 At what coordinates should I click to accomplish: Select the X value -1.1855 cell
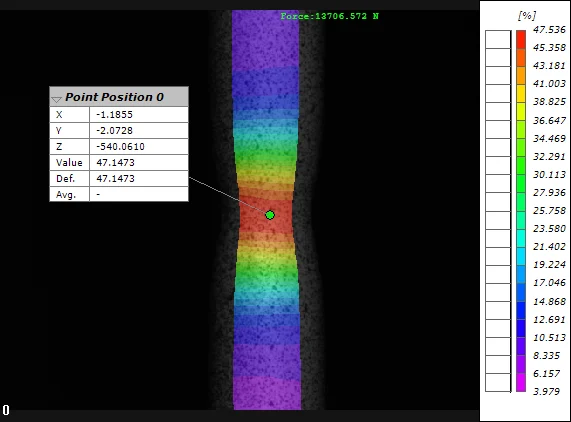click(x=139, y=115)
